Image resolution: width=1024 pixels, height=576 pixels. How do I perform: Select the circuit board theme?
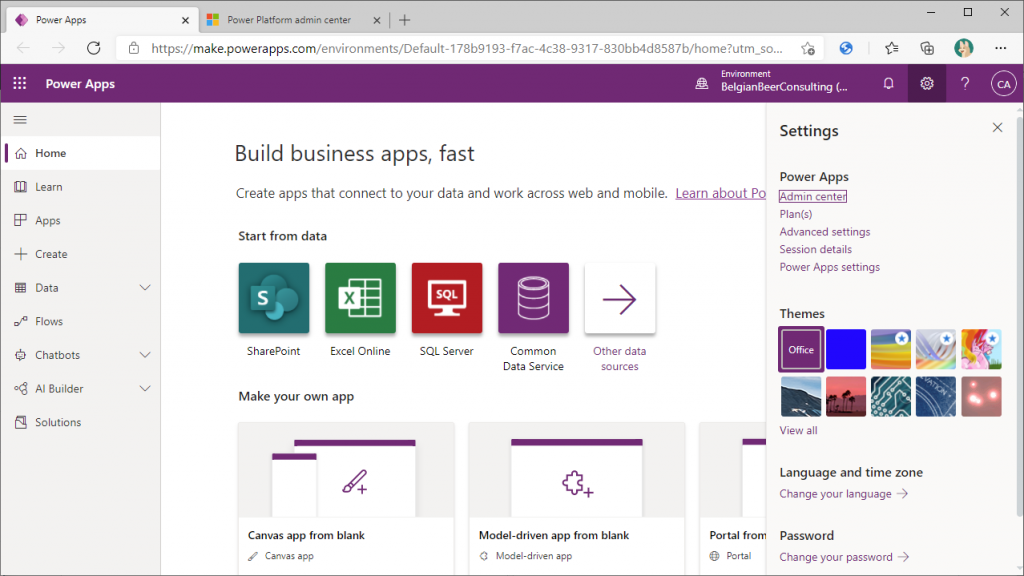(891, 396)
